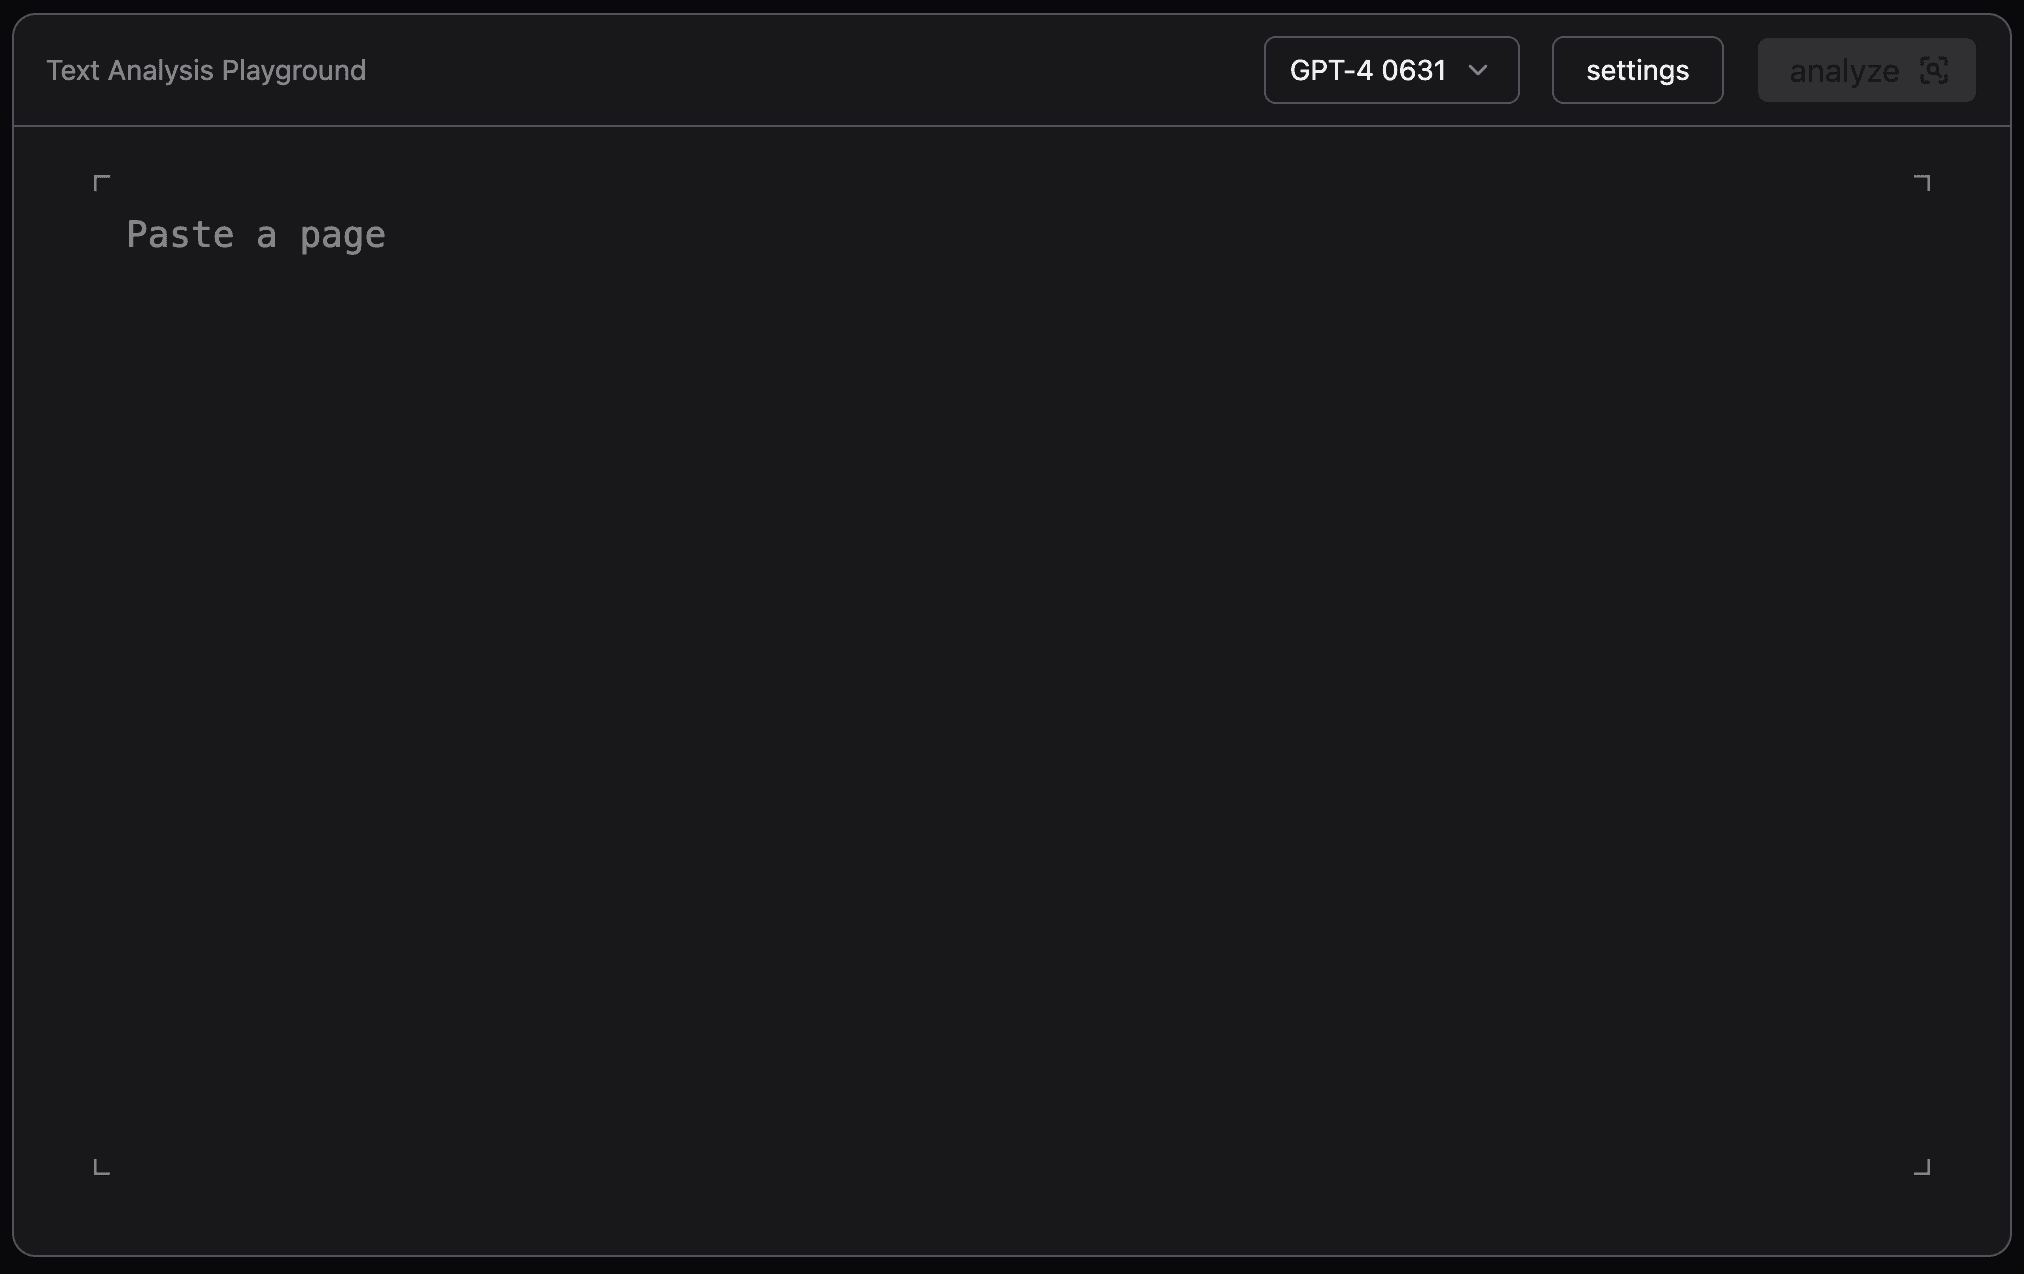Expand the model selector combo box
Screen dimensions: 2024x1274
click(1391, 70)
